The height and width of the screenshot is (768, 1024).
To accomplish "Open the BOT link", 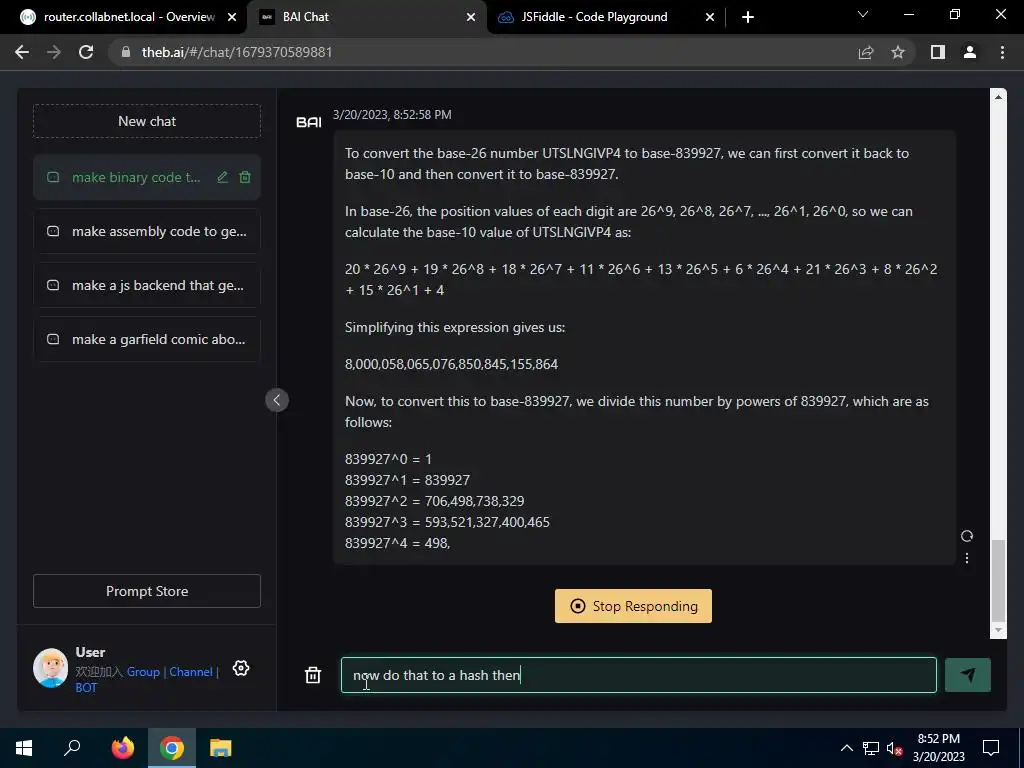I will point(86,687).
